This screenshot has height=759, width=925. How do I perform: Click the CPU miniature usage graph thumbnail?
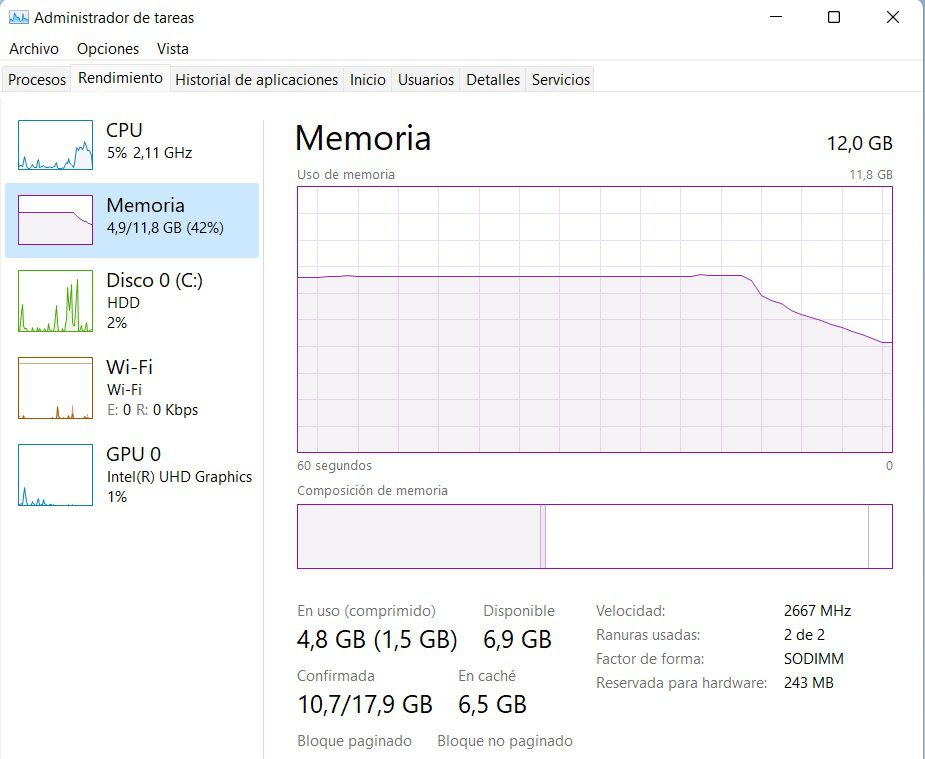[54, 143]
